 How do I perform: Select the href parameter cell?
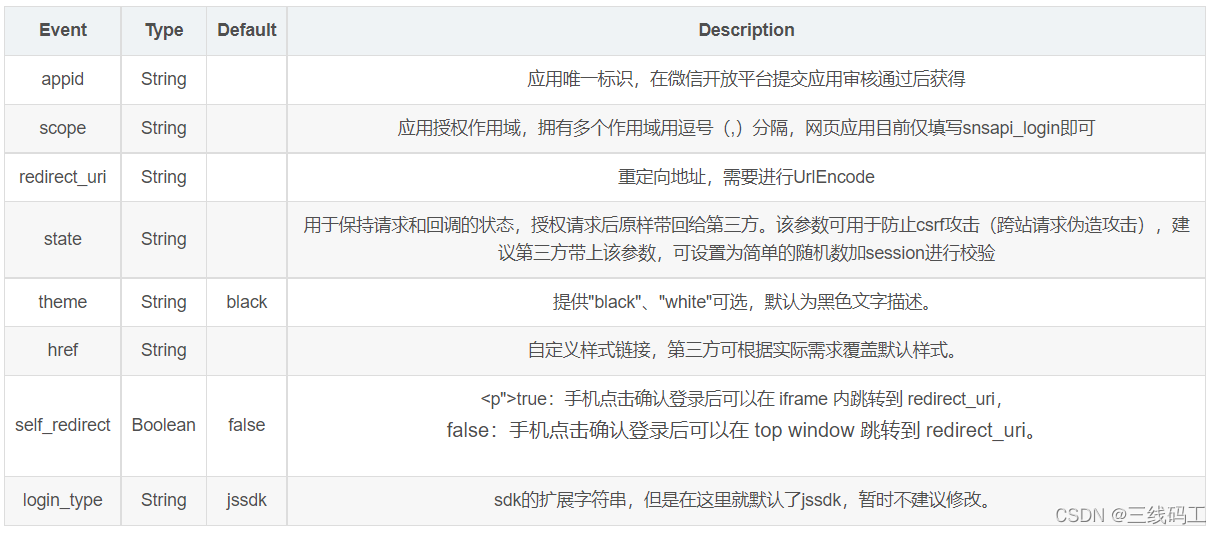(63, 350)
